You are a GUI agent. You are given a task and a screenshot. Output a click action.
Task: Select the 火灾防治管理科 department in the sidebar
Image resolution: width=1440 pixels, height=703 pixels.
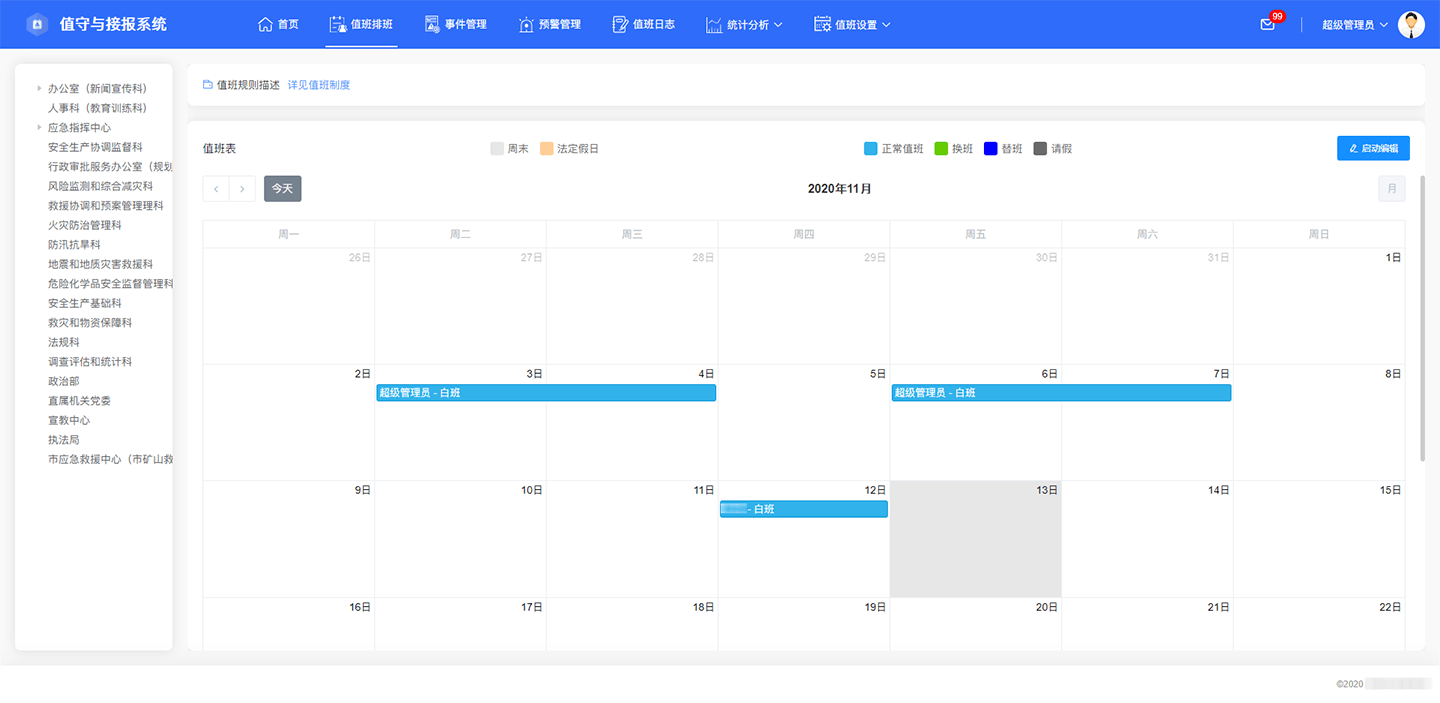click(x=84, y=225)
